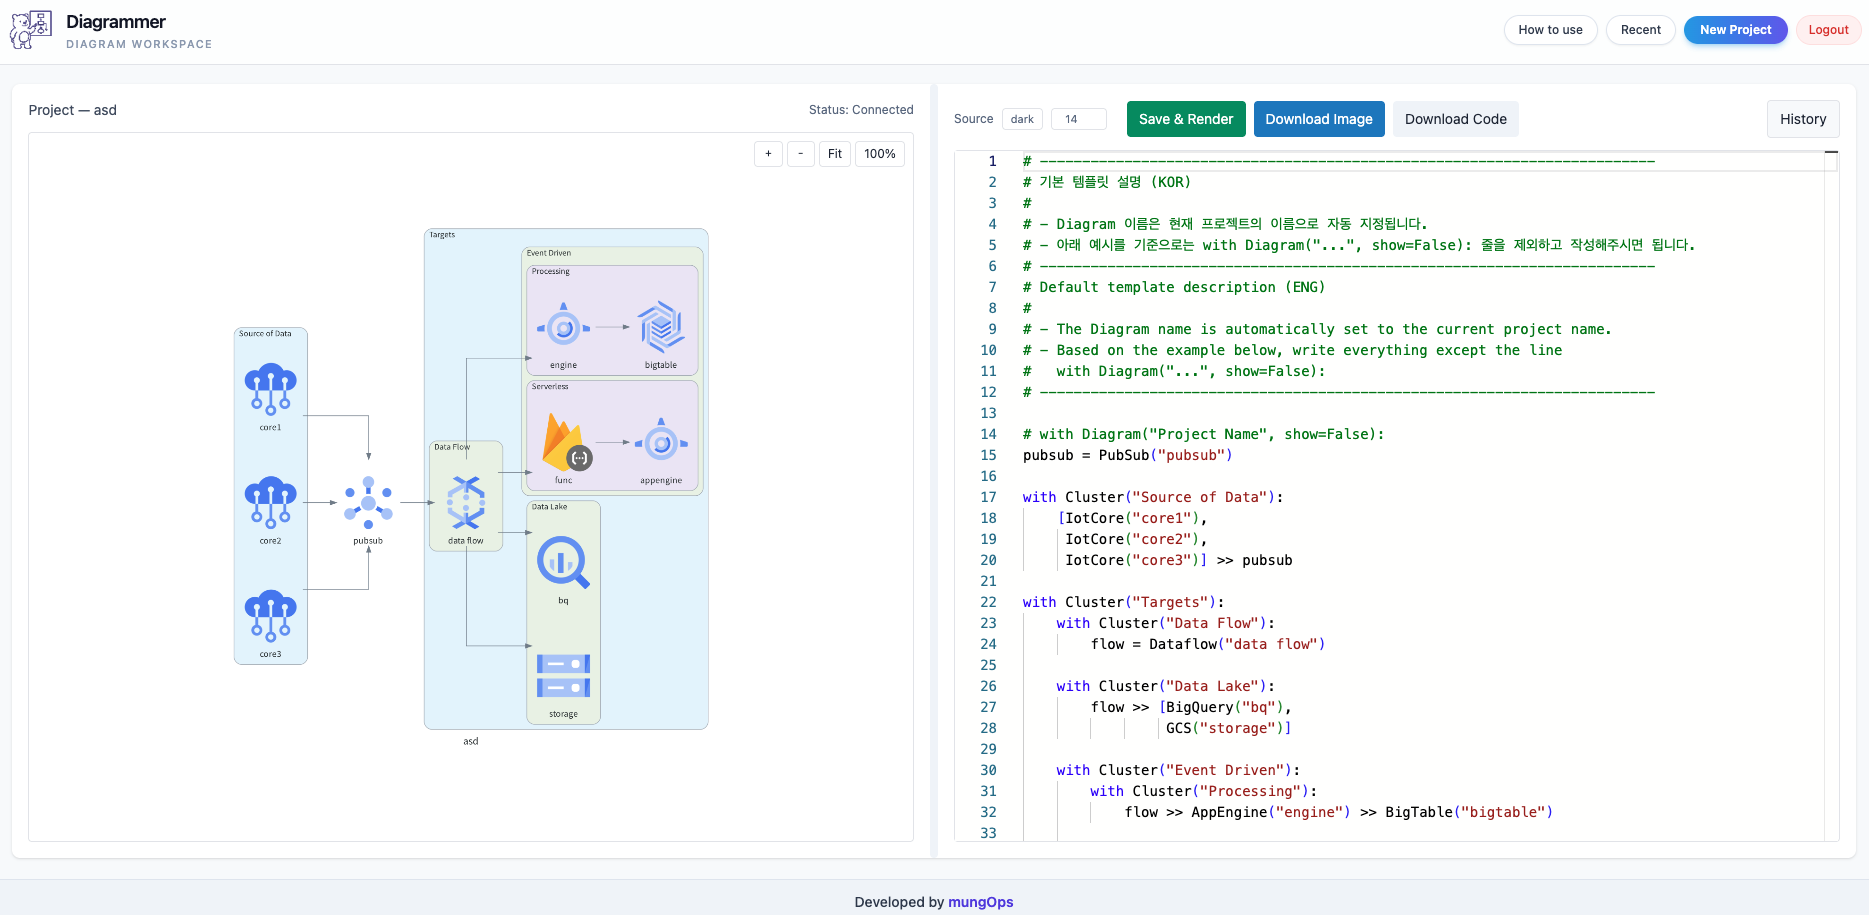Click the appengine icon in Serverless cluster
This screenshot has width=1869, height=915.
click(661, 442)
